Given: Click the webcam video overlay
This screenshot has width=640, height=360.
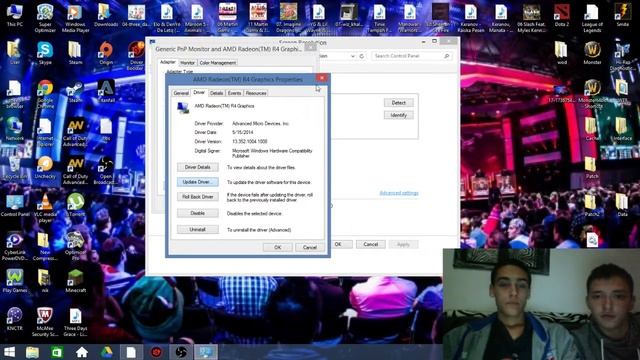Looking at the screenshot, I should 541,304.
